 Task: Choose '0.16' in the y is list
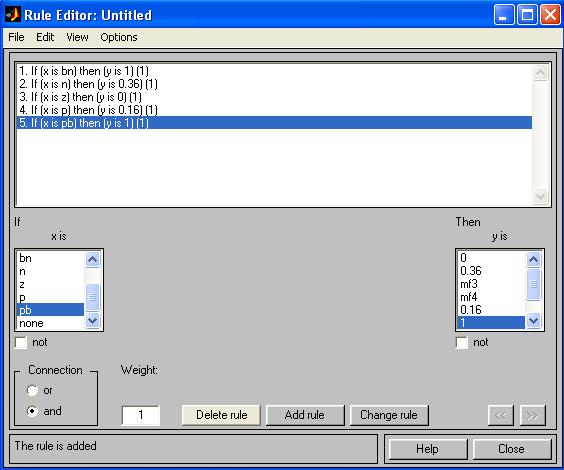pos(491,310)
